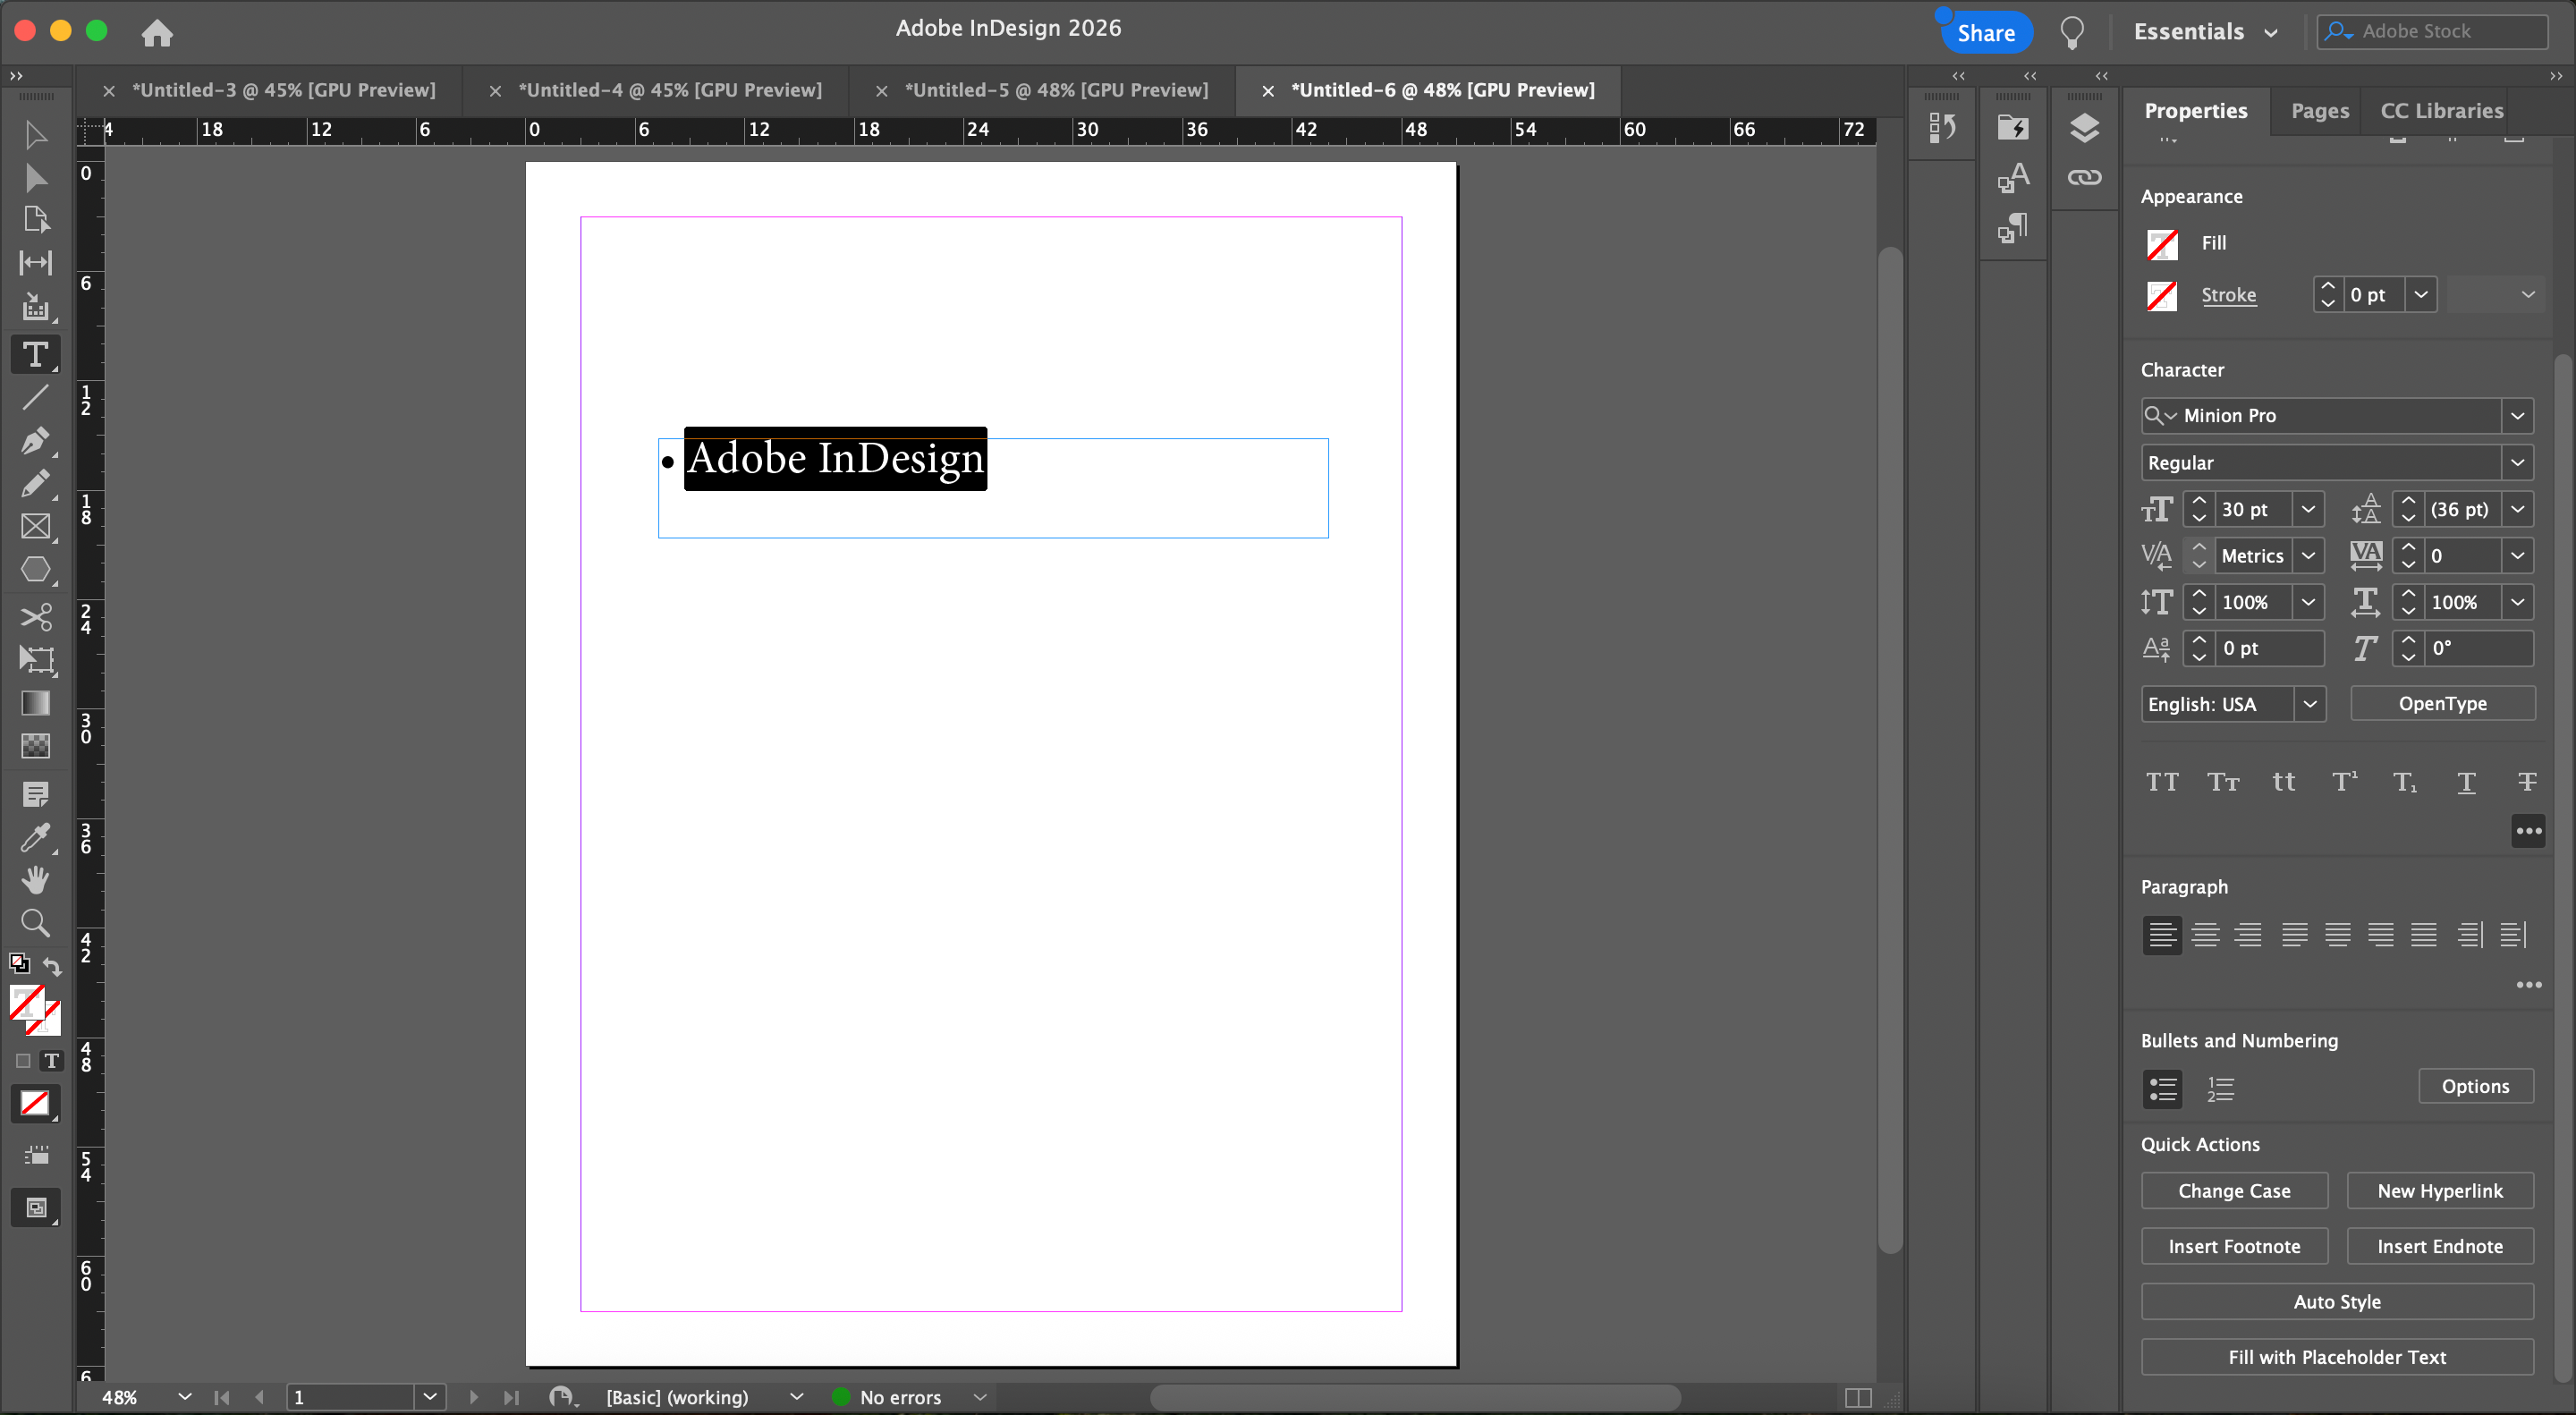
Task: Click the Change Case button
Action: point(2233,1191)
